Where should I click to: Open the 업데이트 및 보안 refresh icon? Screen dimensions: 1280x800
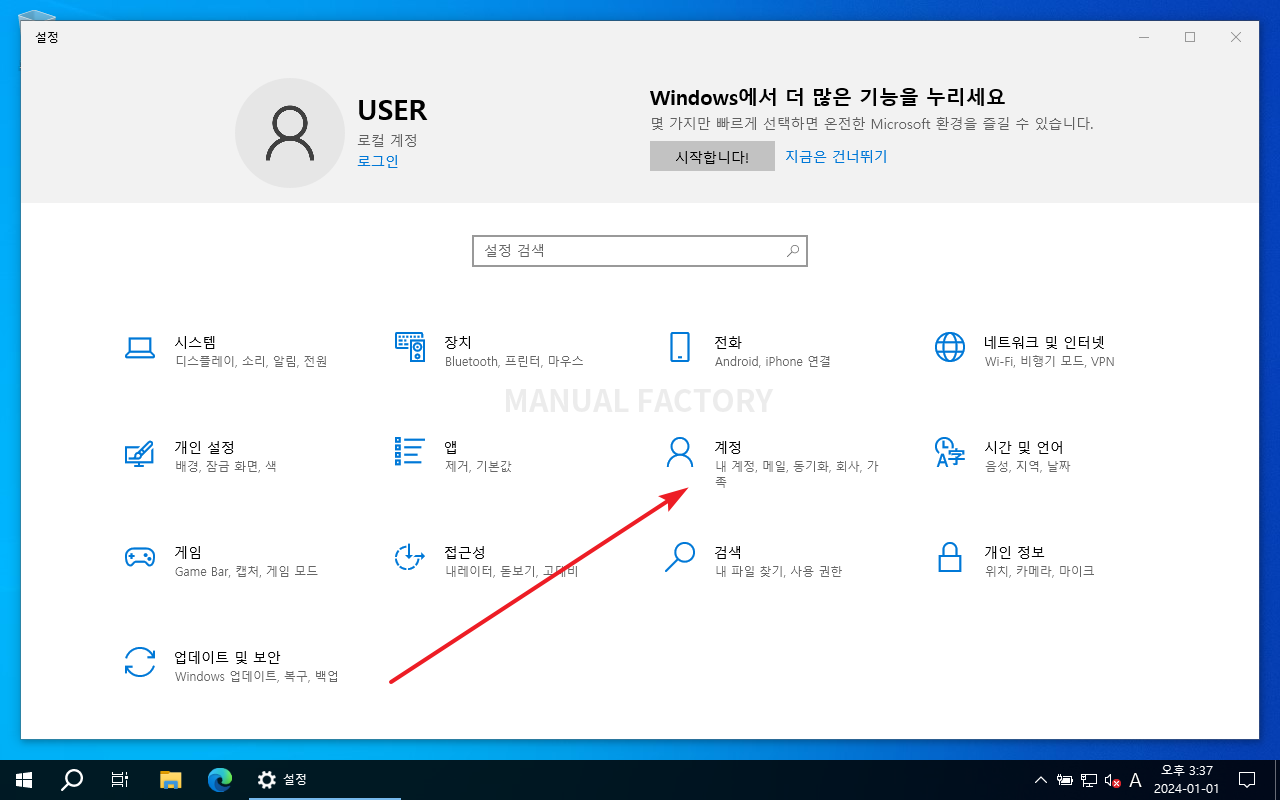[x=140, y=662]
